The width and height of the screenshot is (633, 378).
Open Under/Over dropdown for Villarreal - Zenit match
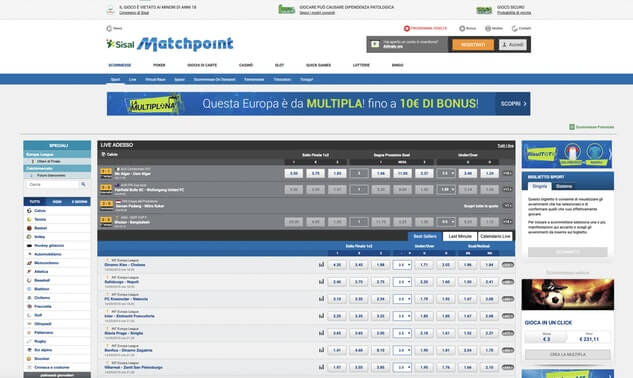click(x=402, y=368)
